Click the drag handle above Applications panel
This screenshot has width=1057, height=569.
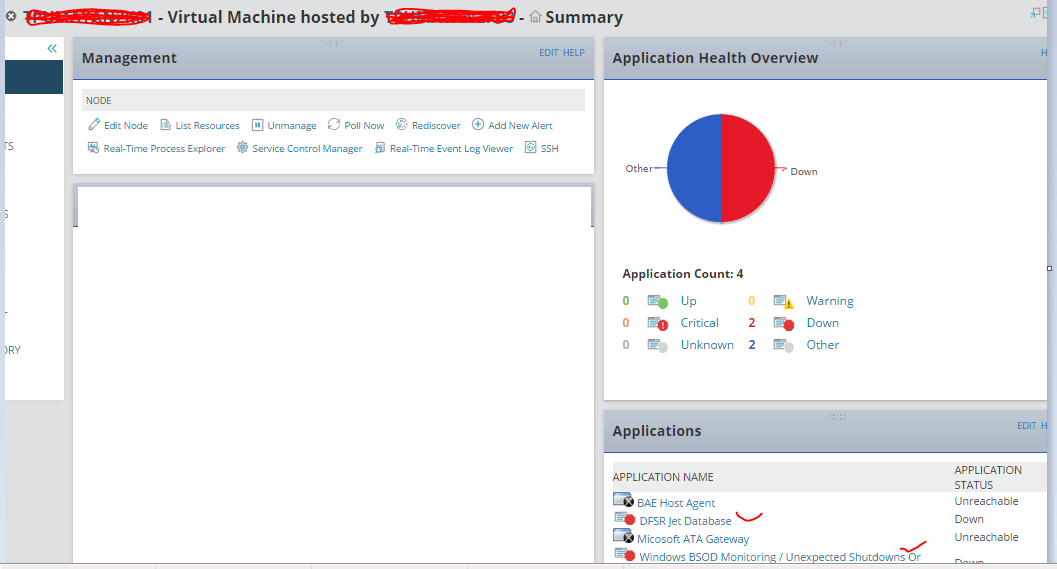[837, 417]
